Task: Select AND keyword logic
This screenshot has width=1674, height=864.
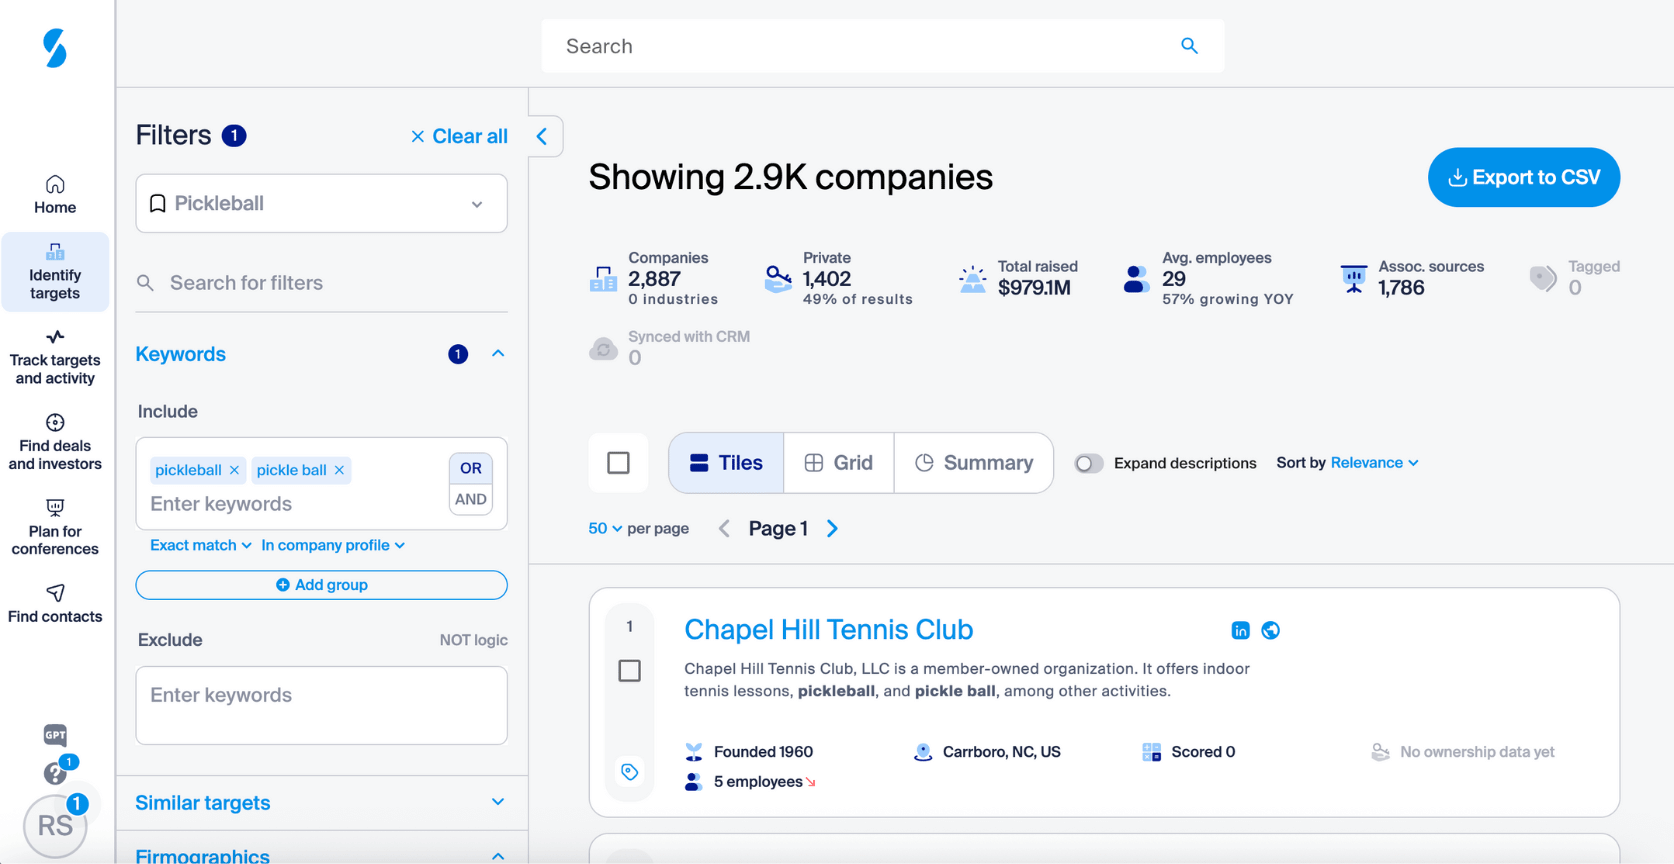Action: (x=471, y=499)
